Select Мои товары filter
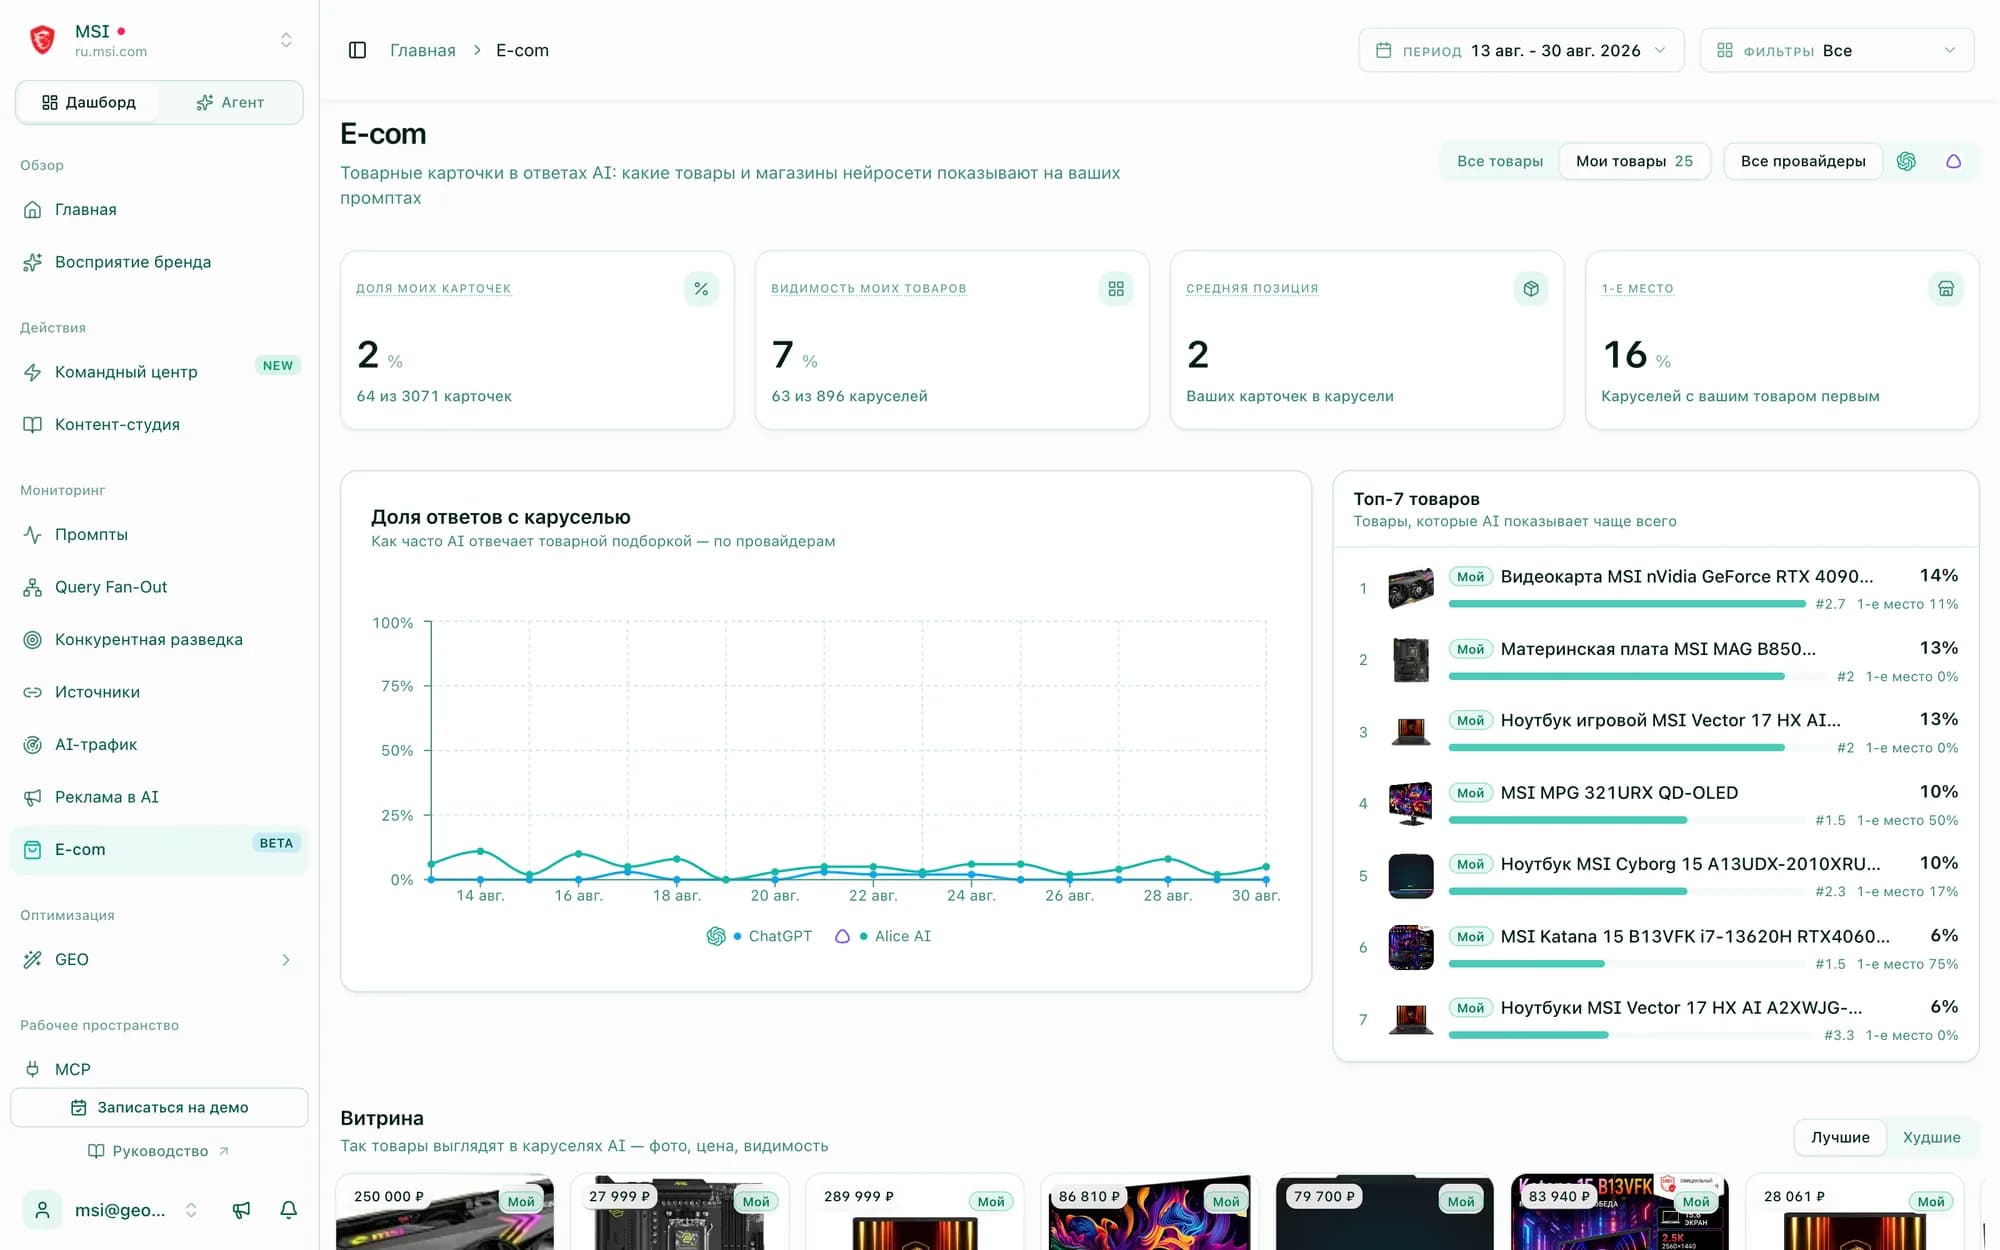 click(x=1634, y=161)
